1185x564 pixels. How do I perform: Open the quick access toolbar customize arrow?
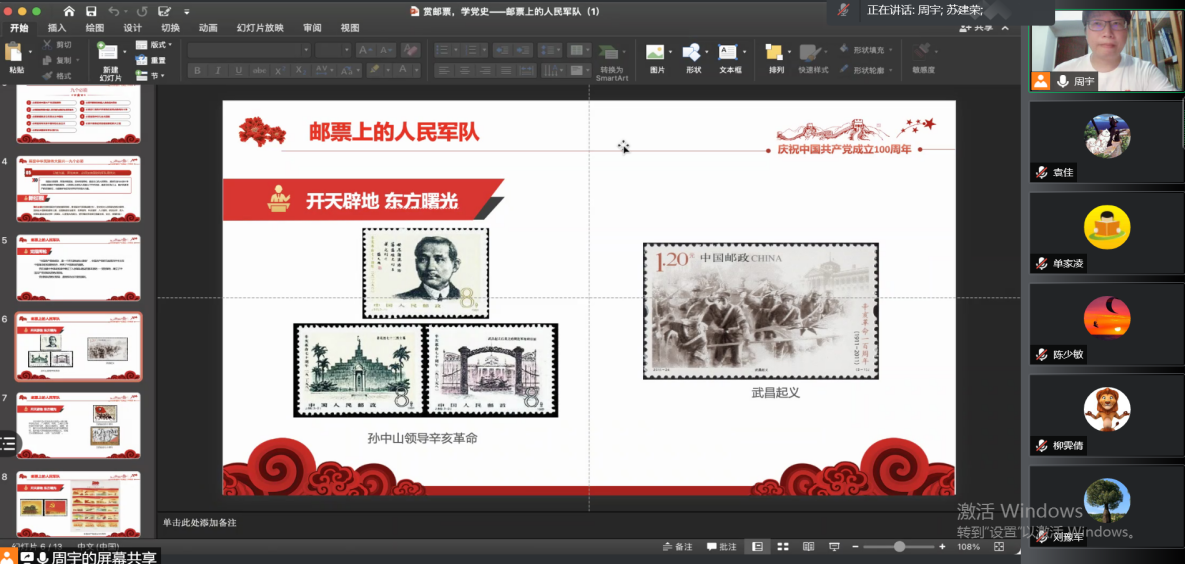point(187,12)
